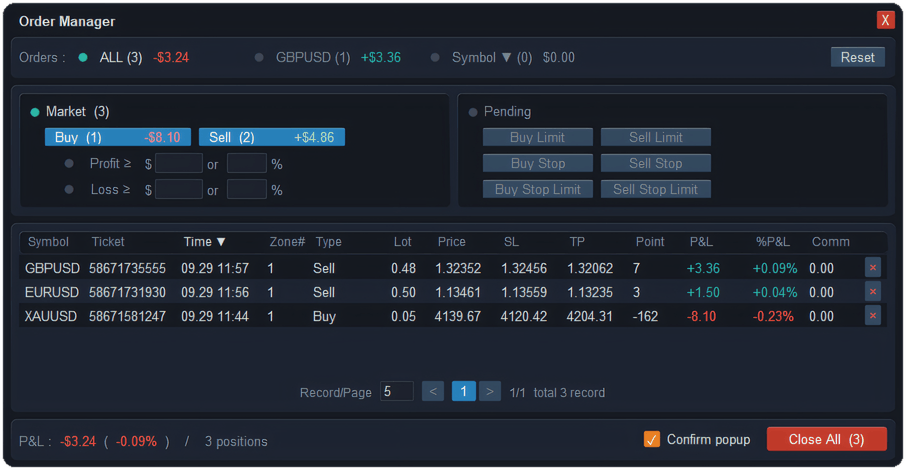Select the GBPUSD orders radio button
906x470 pixels.
coord(259,57)
